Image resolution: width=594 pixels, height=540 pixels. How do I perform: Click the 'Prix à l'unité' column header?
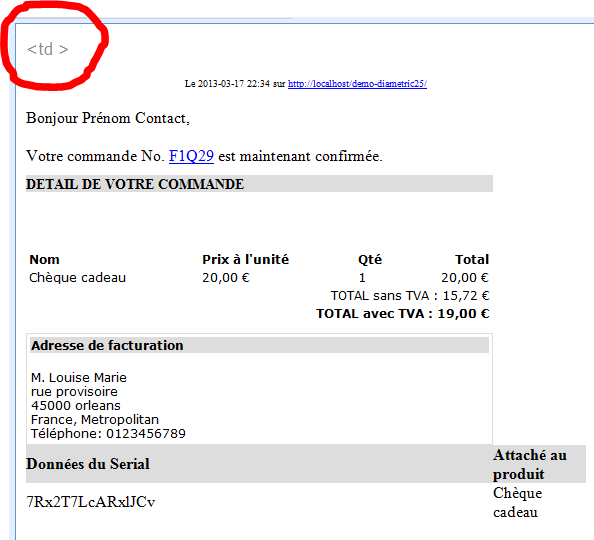[x=245, y=260]
